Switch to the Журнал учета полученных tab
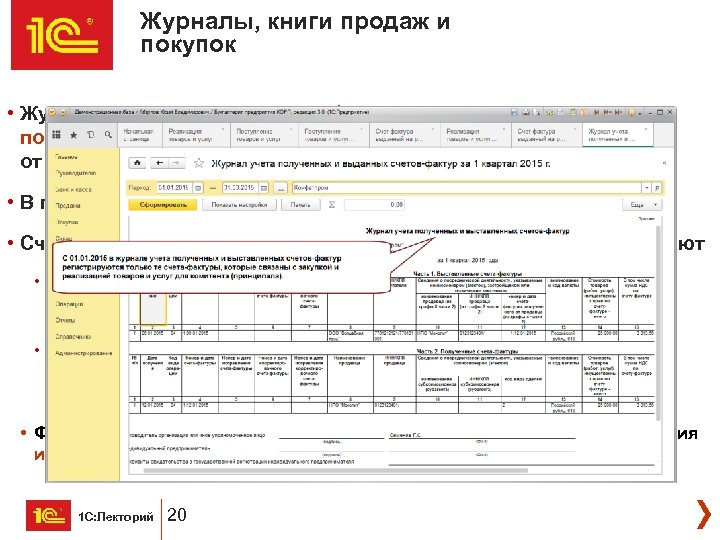720x540 pixels. tap(618, 135)
